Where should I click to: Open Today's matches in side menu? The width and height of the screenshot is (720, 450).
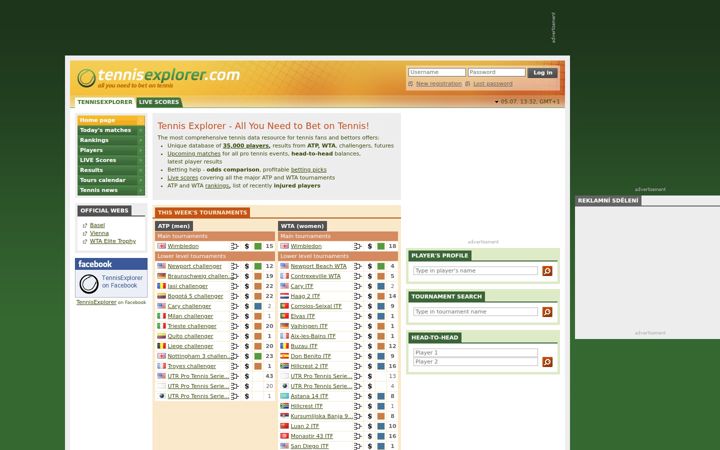(111, 130)
